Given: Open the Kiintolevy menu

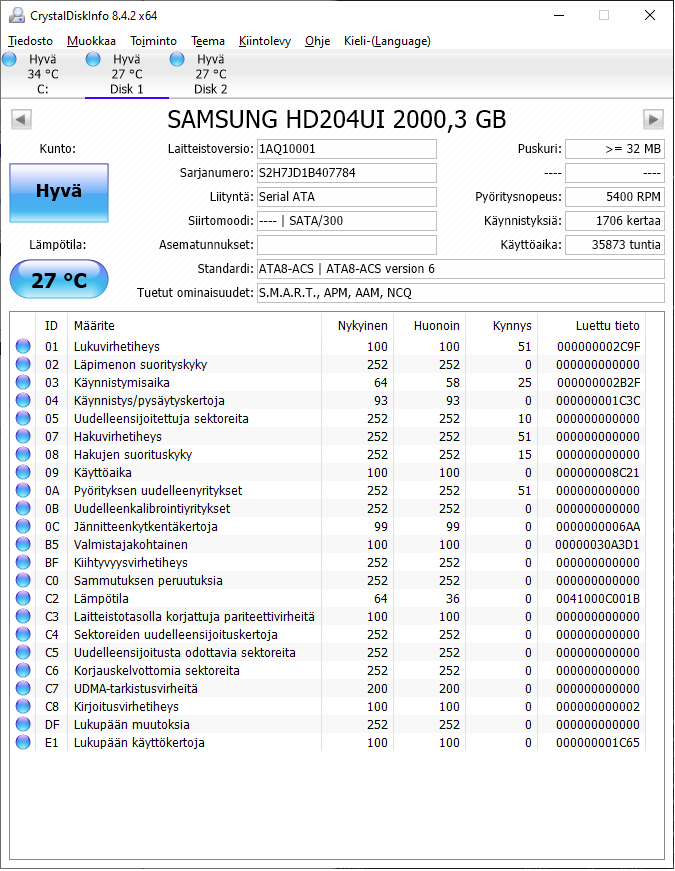Looking at the screenshot, I should [264, 41].
